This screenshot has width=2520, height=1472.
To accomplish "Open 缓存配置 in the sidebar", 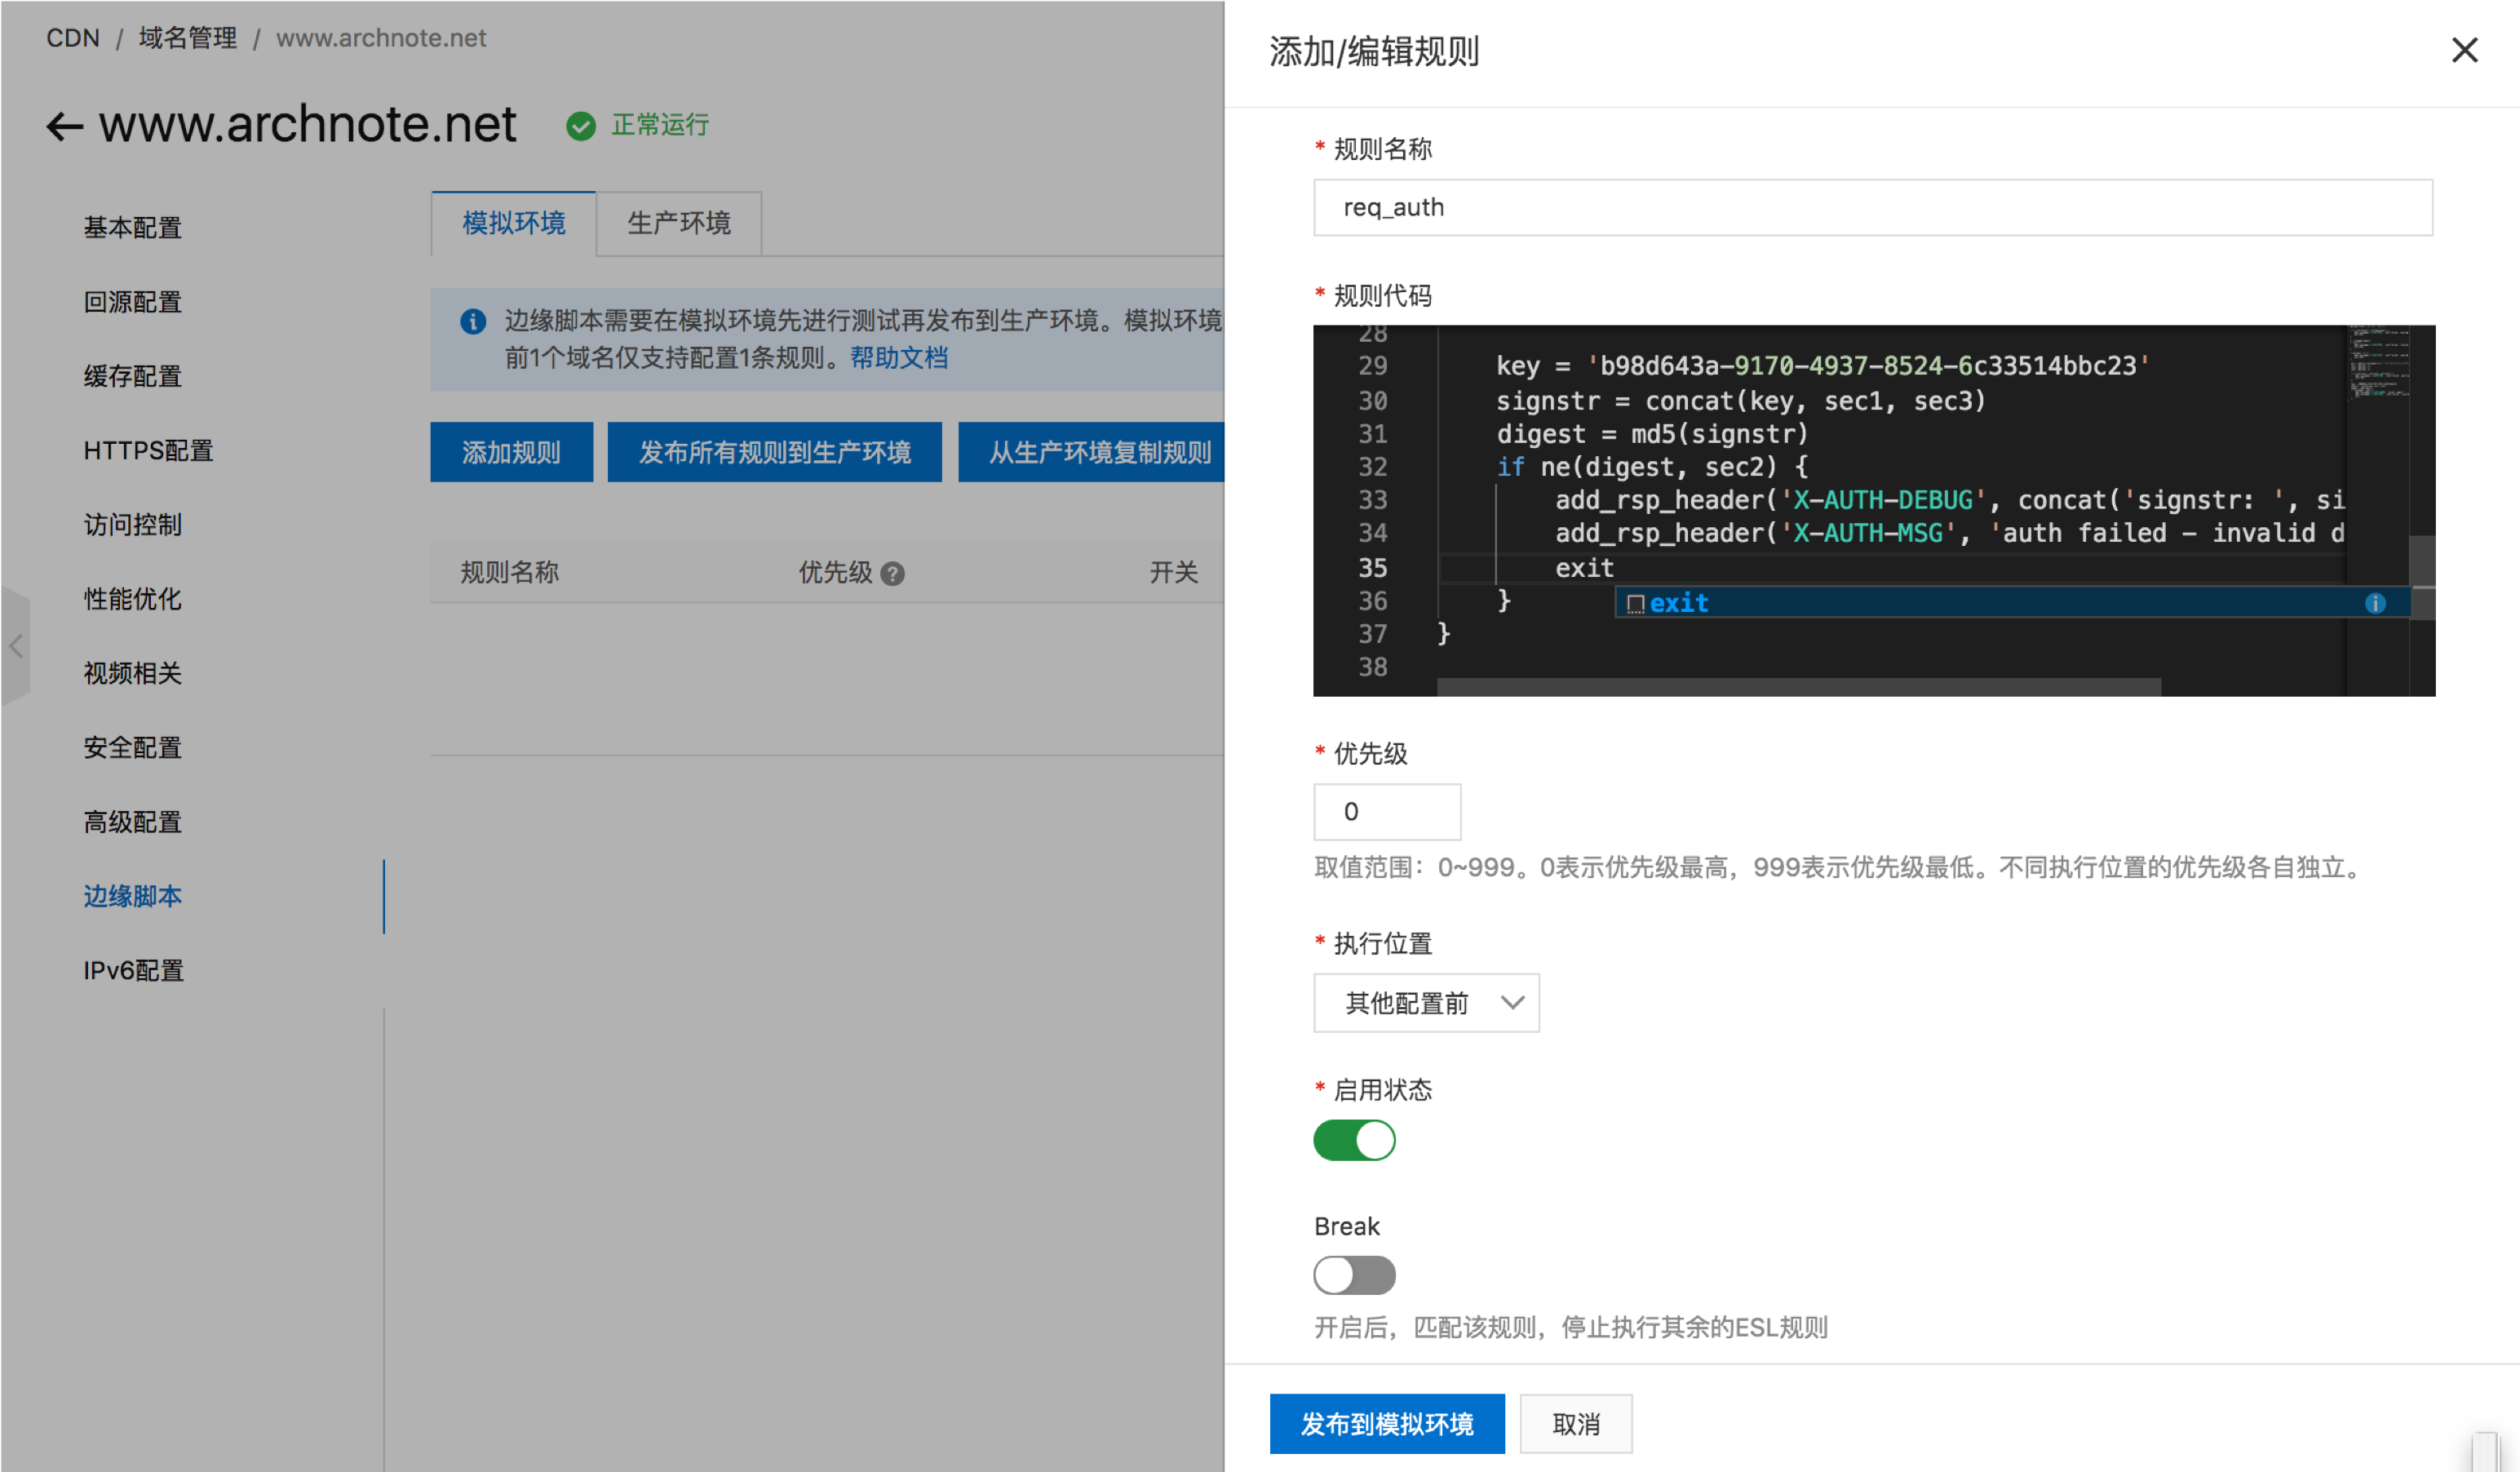I will click(x=132, y=376).
